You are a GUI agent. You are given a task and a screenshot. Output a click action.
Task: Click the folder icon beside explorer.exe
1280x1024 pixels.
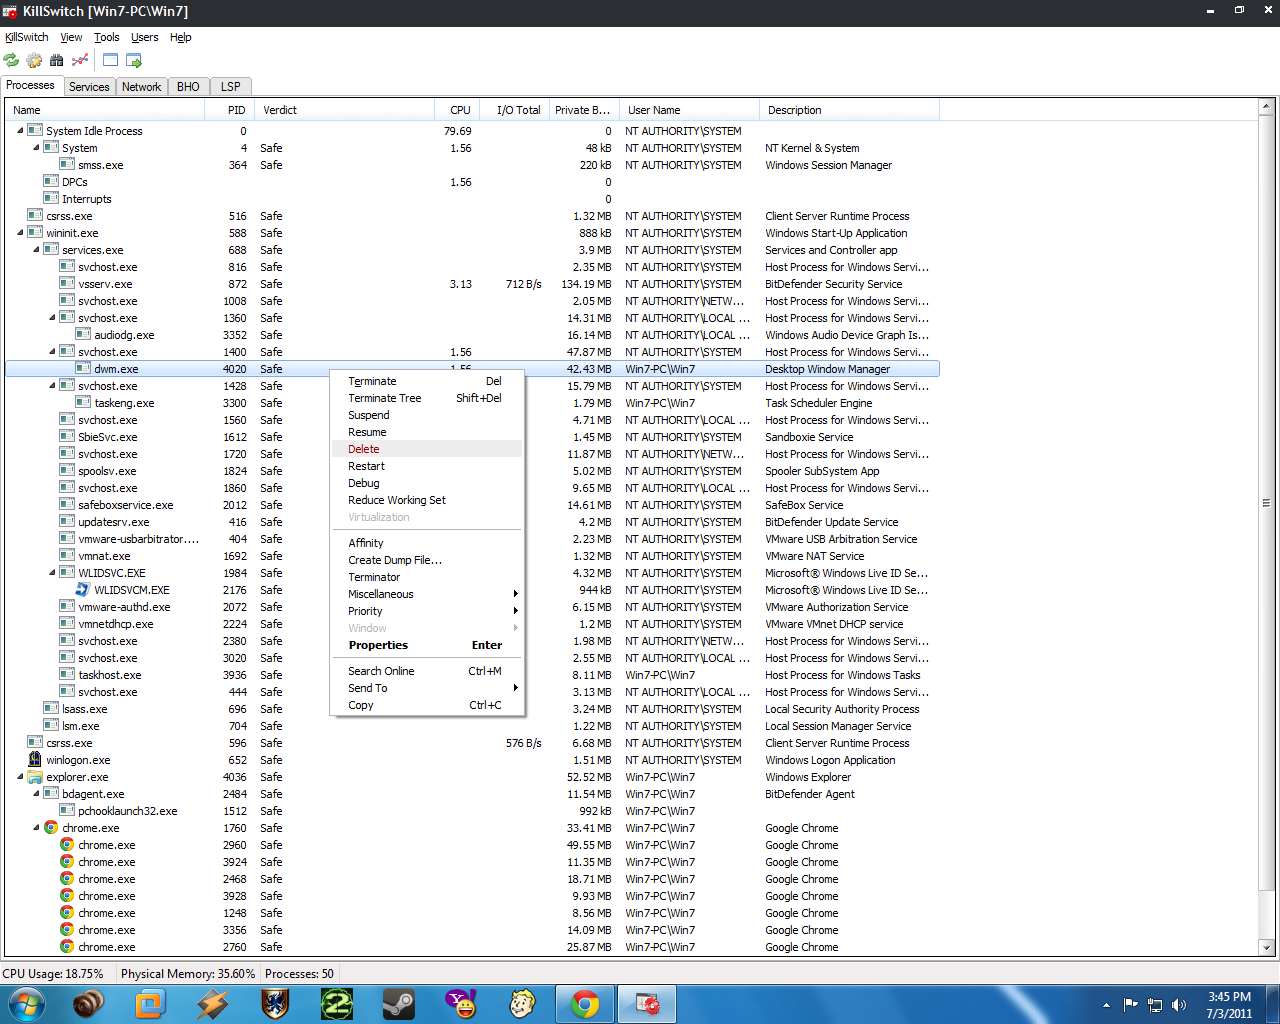pyautogui.click(x=35, y=777)
